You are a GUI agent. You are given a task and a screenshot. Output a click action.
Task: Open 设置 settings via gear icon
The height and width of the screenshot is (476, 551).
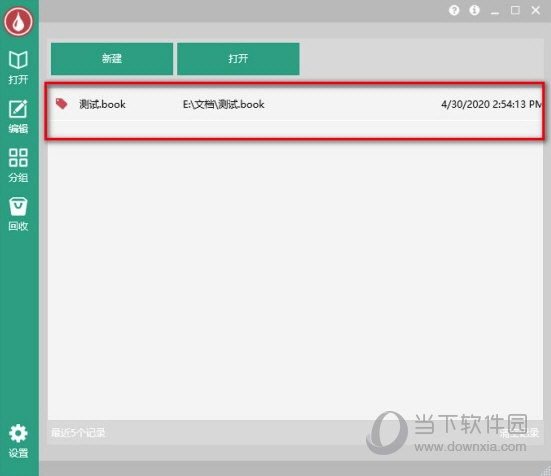[x=18, y=441]
